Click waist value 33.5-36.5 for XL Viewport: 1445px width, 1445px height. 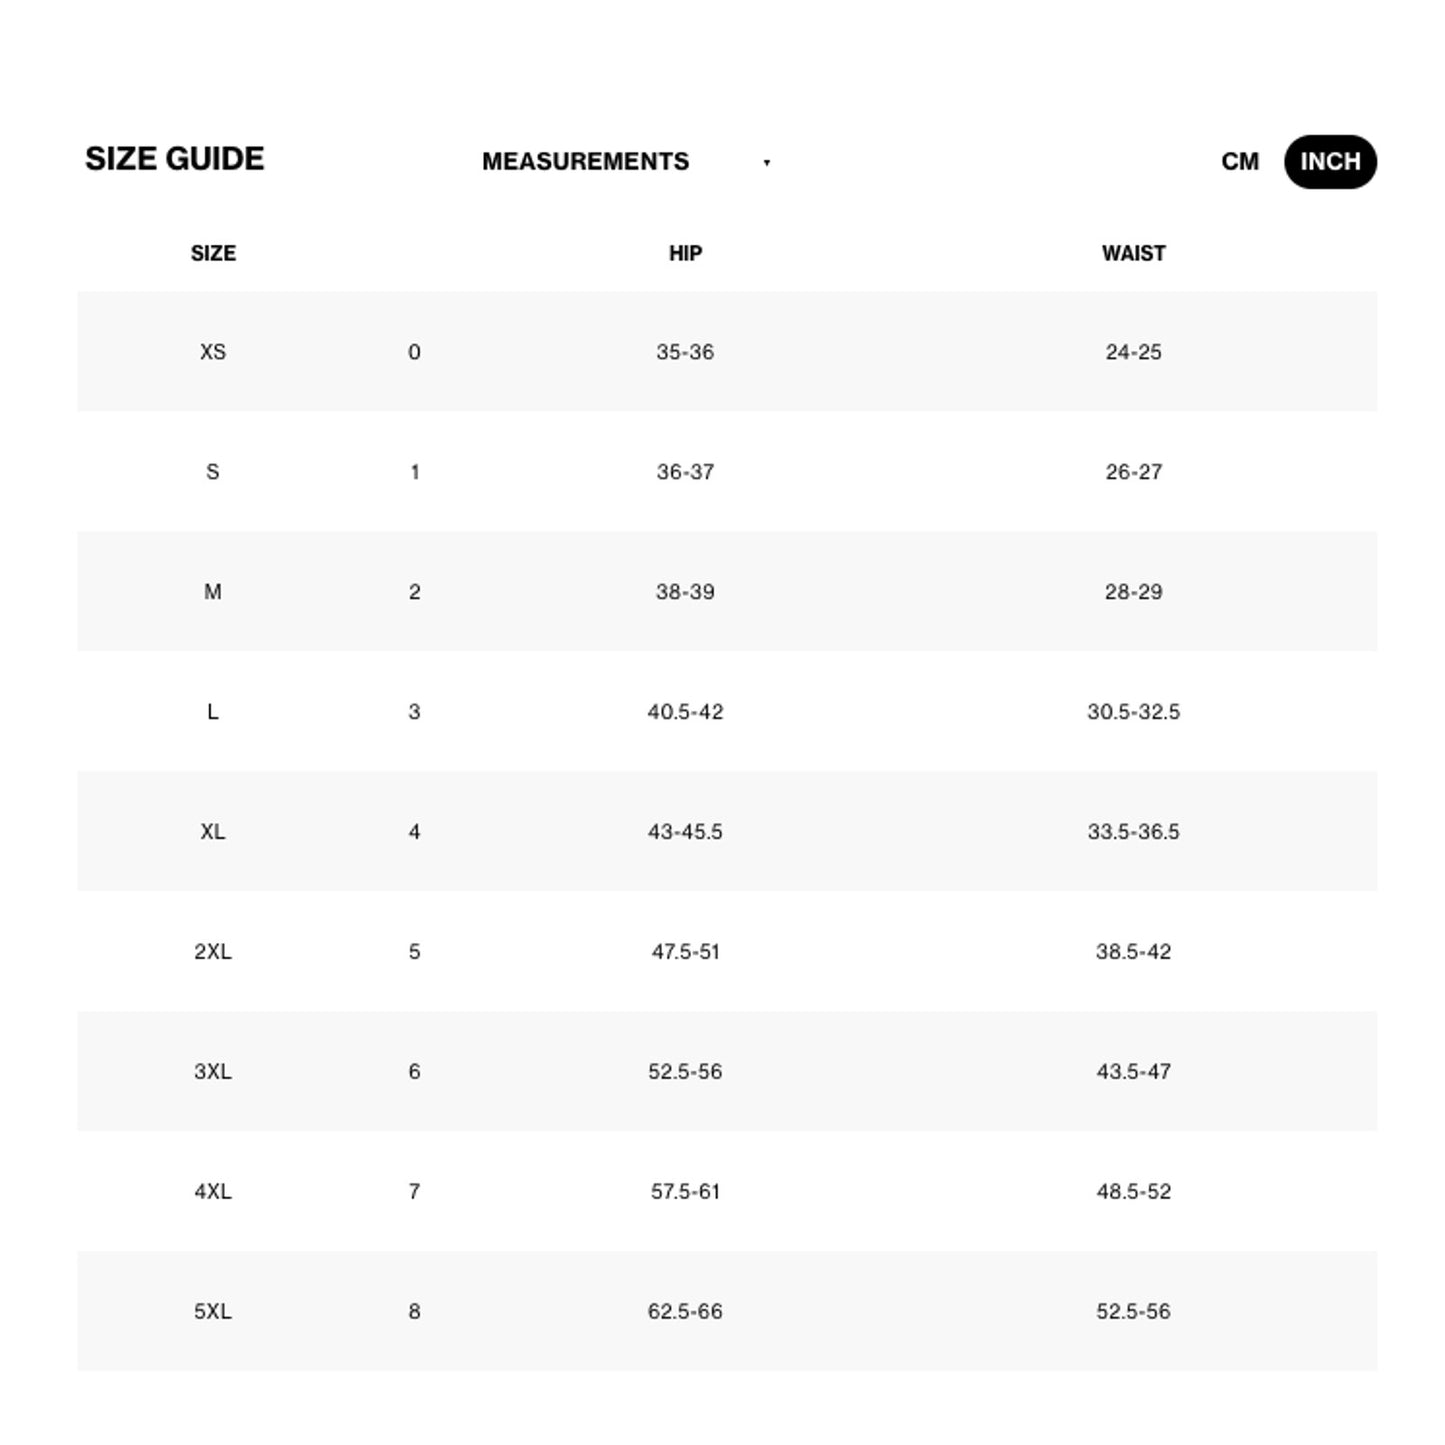1133,832
